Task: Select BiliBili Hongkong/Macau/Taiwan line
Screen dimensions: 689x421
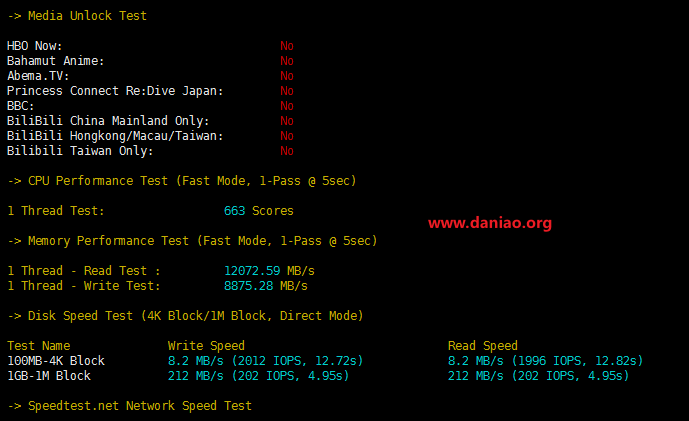Action: [x=115, y=136]
